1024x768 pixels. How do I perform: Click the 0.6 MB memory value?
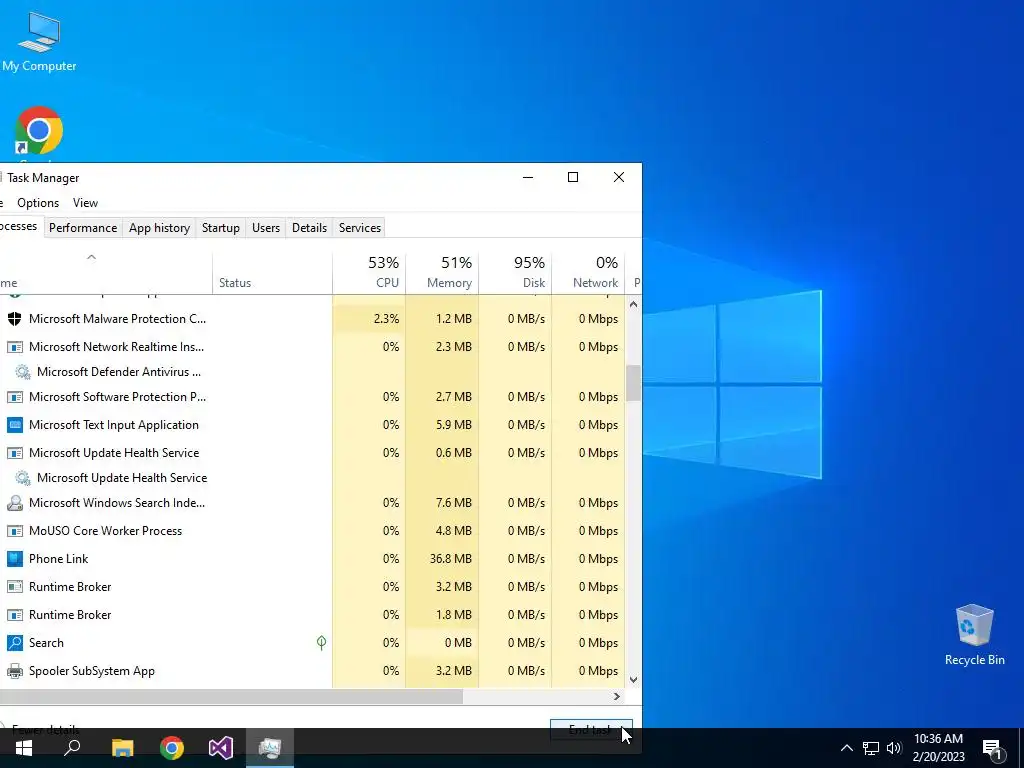453,453
